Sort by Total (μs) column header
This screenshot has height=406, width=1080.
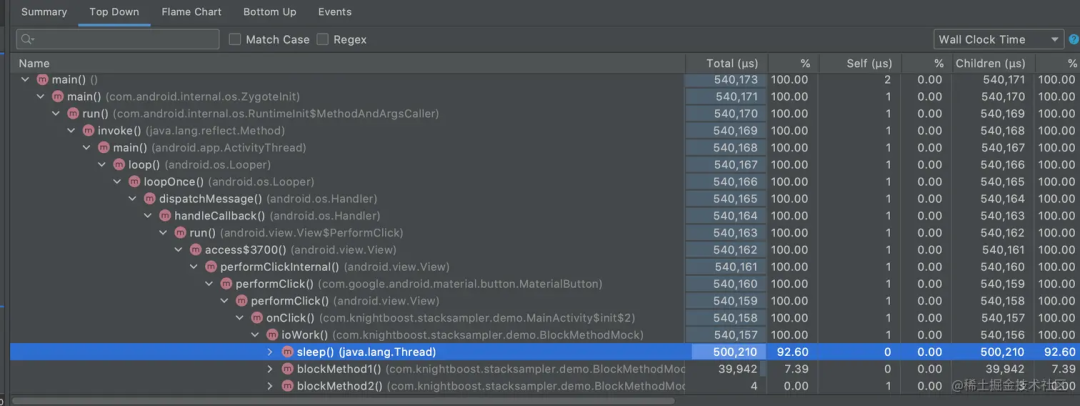tap(734, 63)
